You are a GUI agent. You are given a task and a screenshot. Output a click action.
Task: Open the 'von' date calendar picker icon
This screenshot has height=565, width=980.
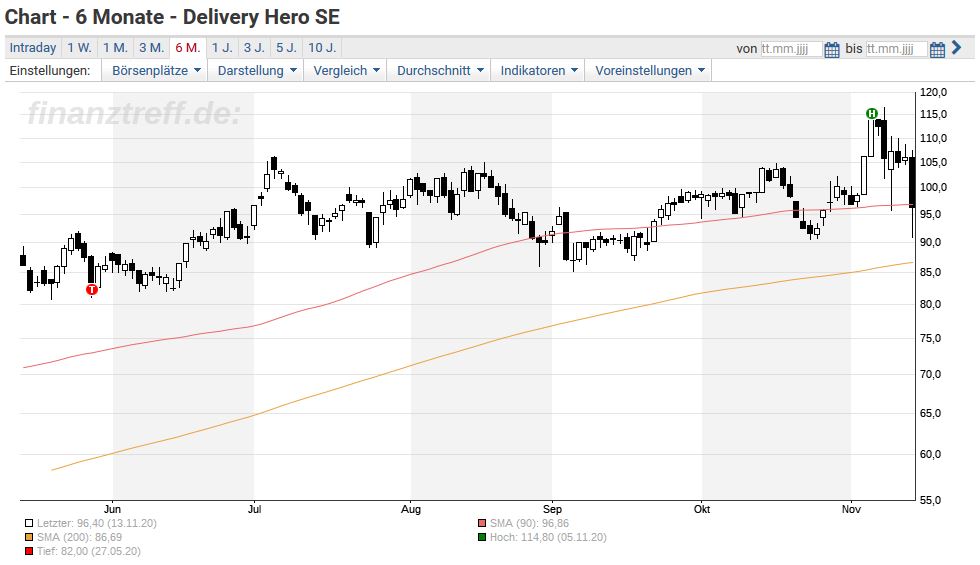[831, 49]
